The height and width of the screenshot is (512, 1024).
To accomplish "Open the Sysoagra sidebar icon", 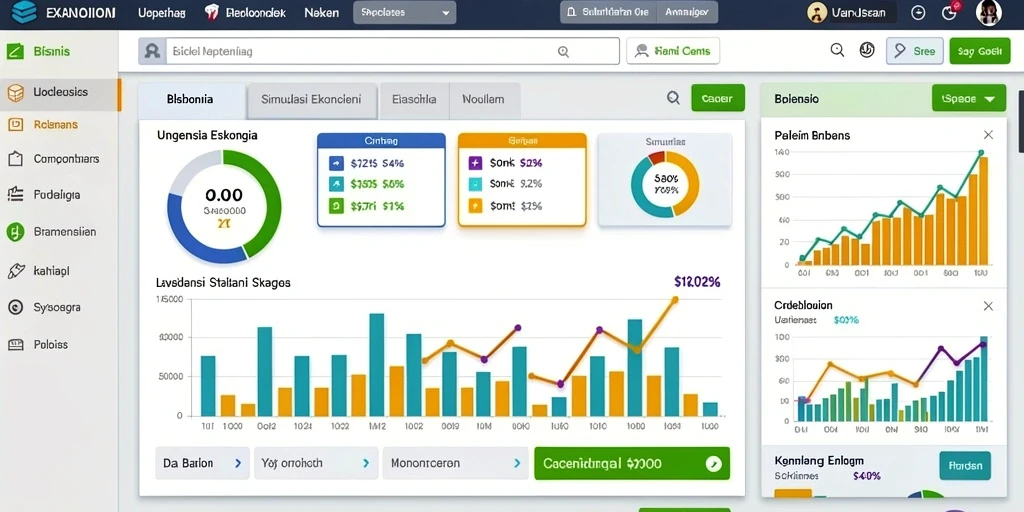I will point(15,307).
